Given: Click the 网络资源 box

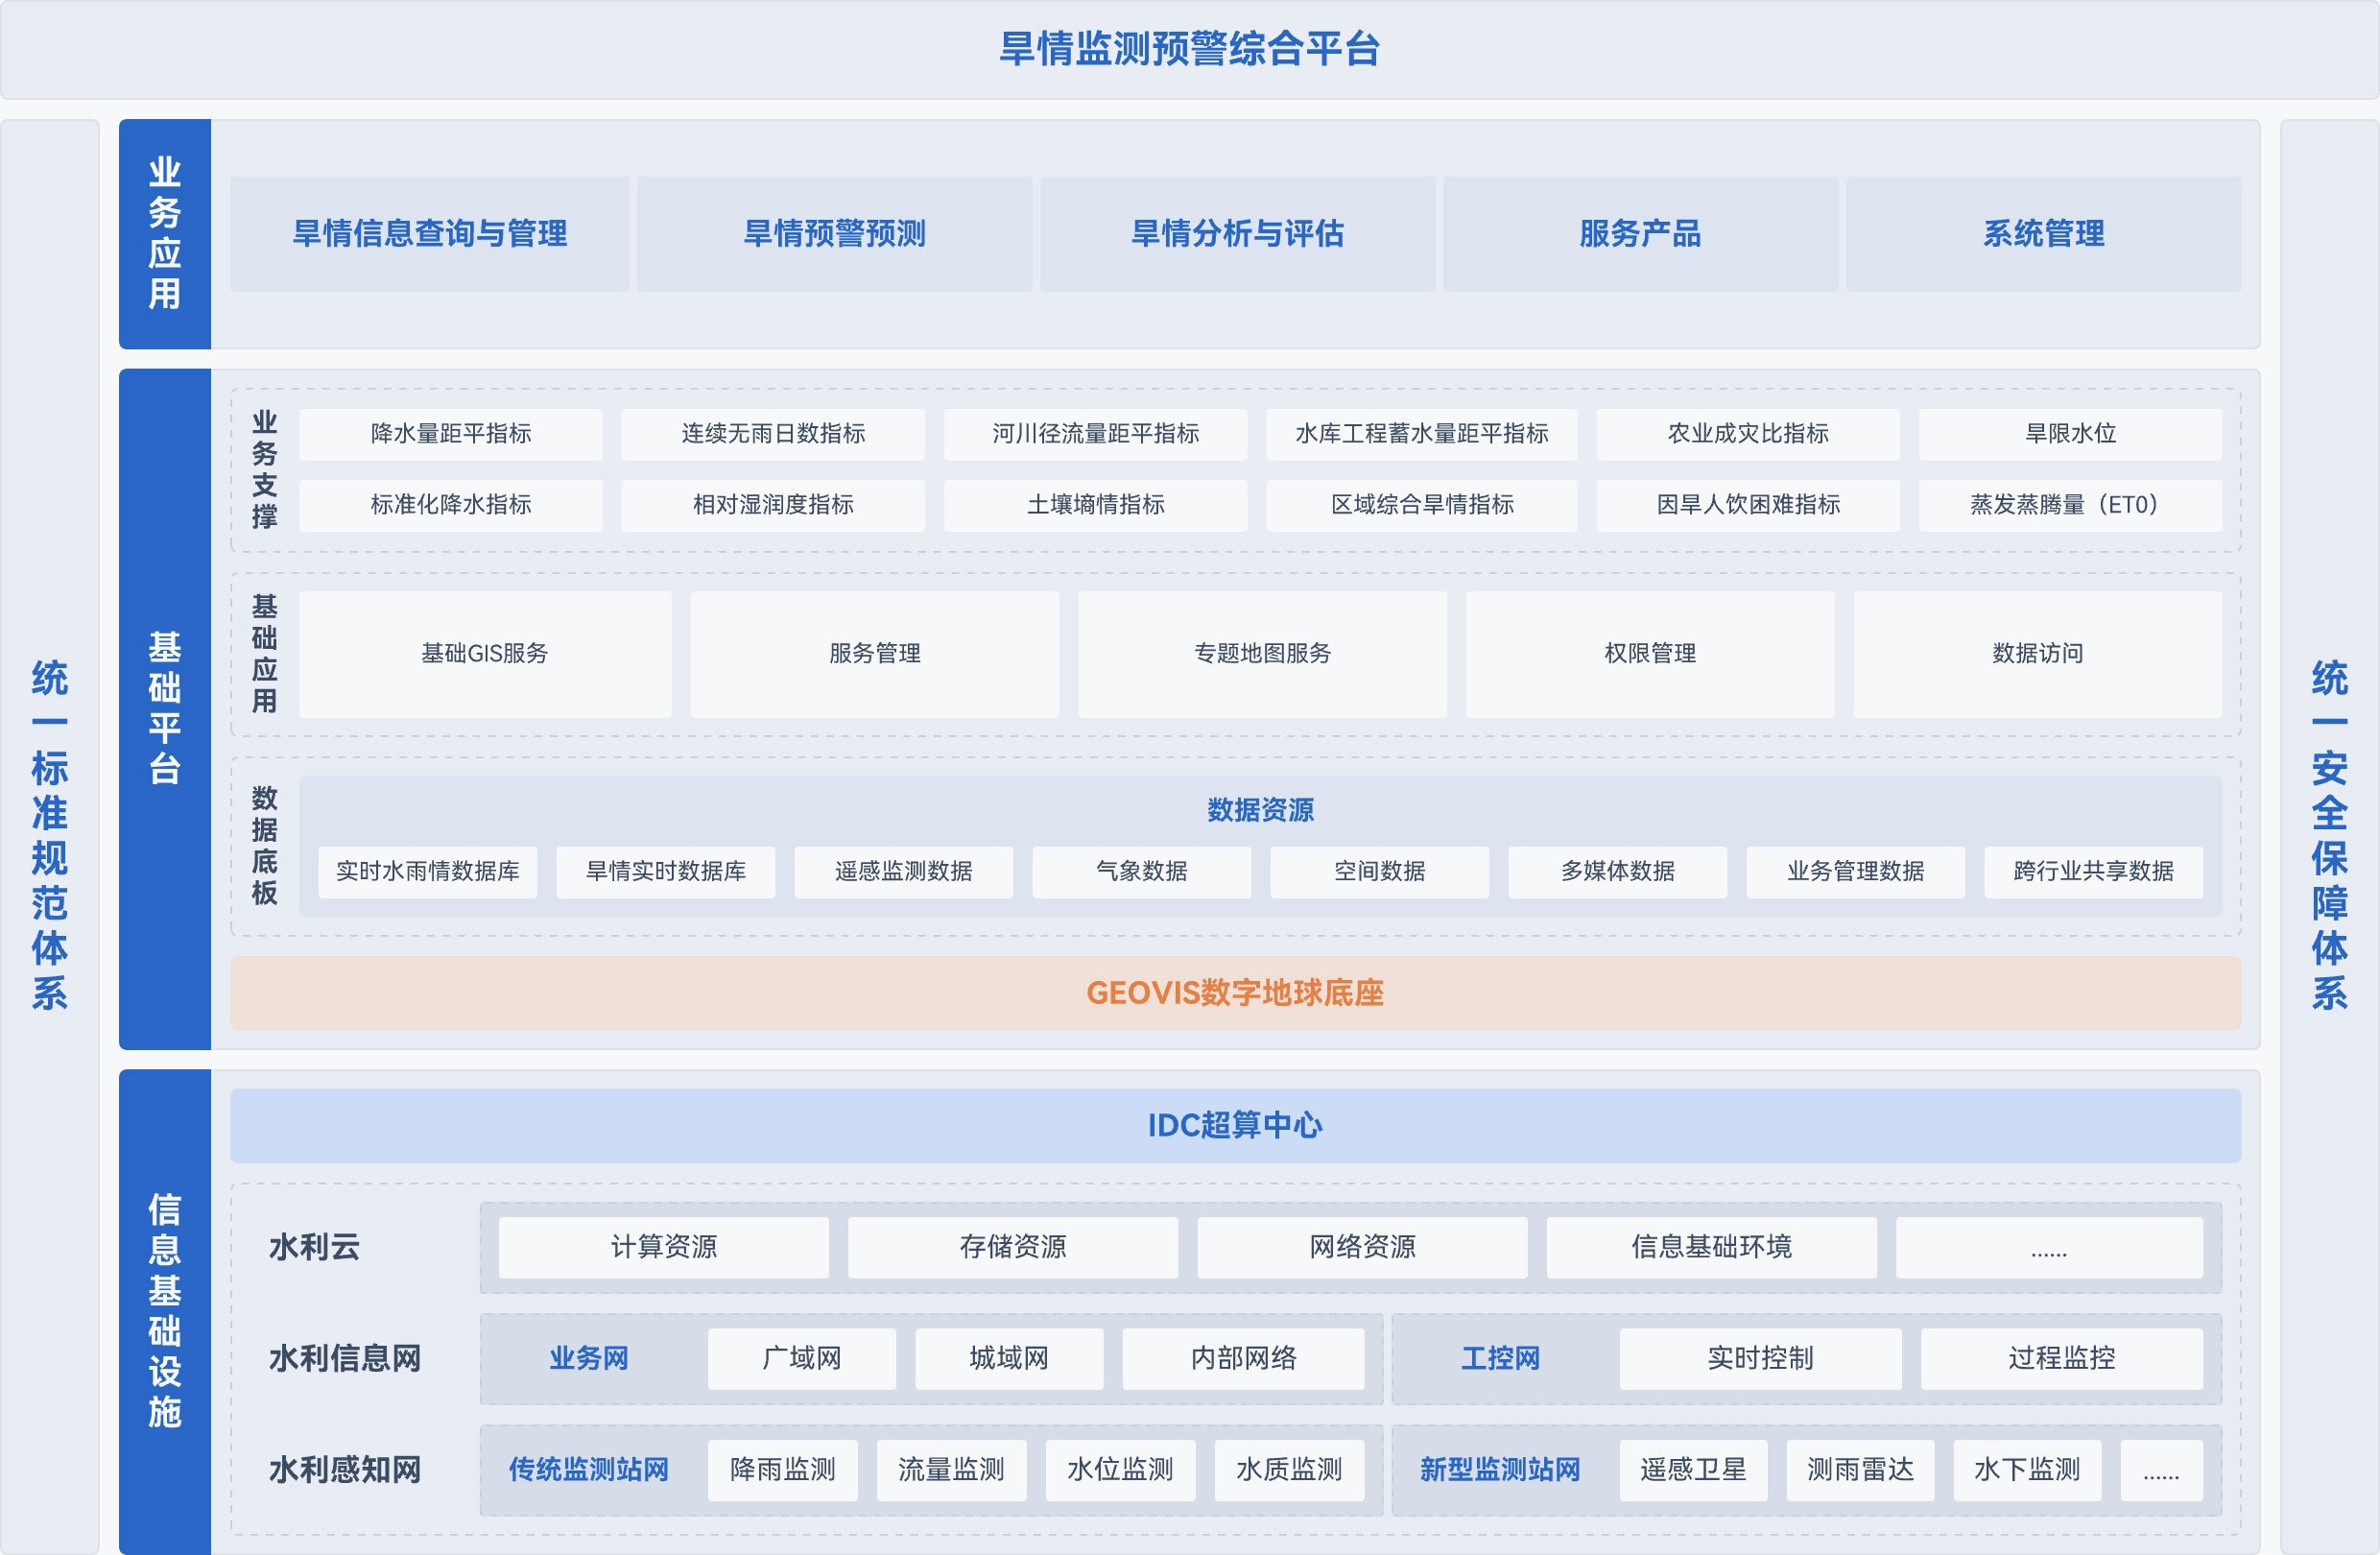Looking at the screenshot, I should tap(1363, 1247).
